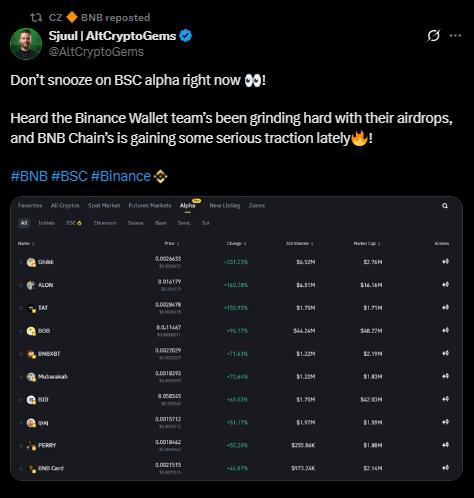The image size is (474, 498).
Task: Sort the list by Market Cap column
Action: pos(367,243)
